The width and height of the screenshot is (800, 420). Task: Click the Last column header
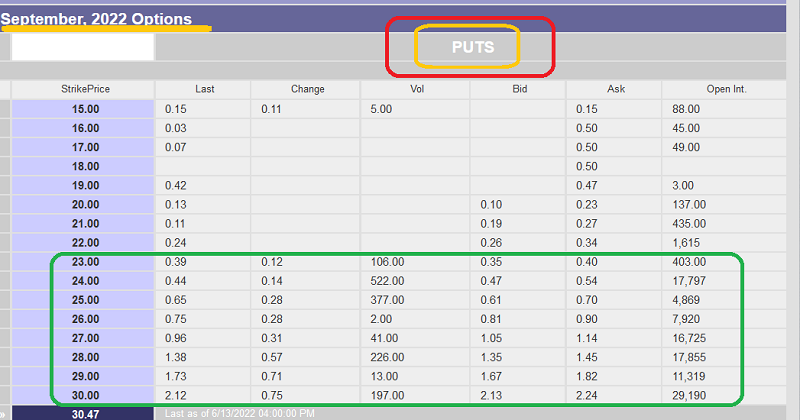point(205,89)
